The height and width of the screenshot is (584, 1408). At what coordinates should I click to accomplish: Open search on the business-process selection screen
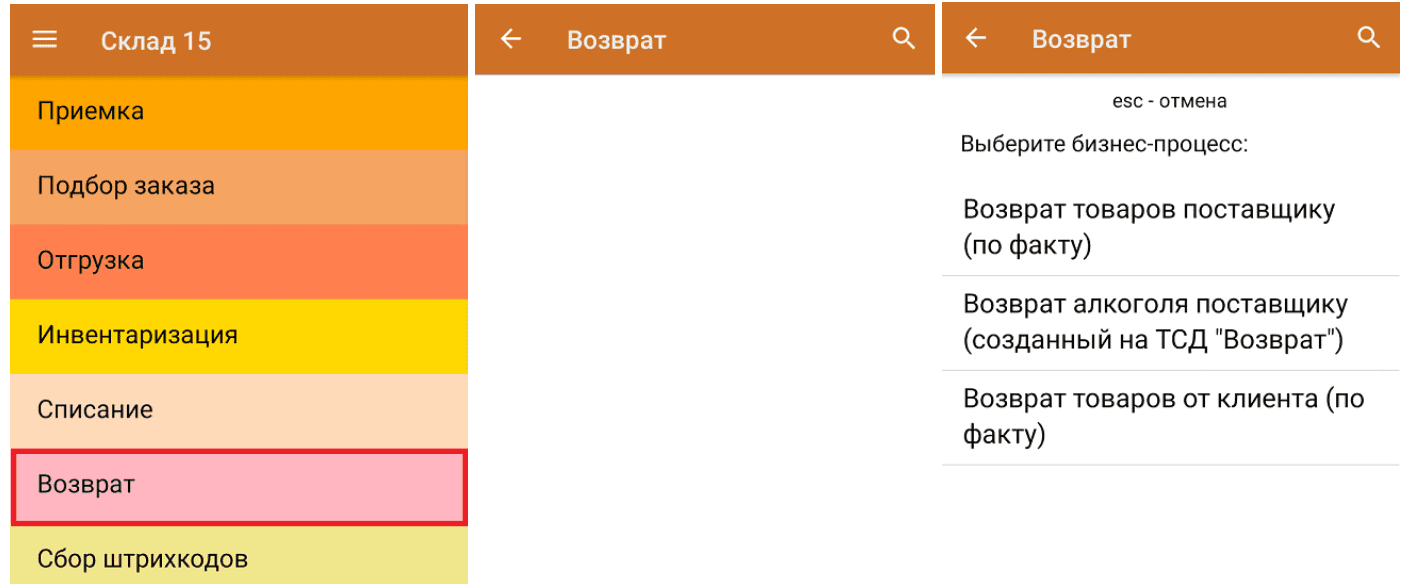tap(1368, 39)
